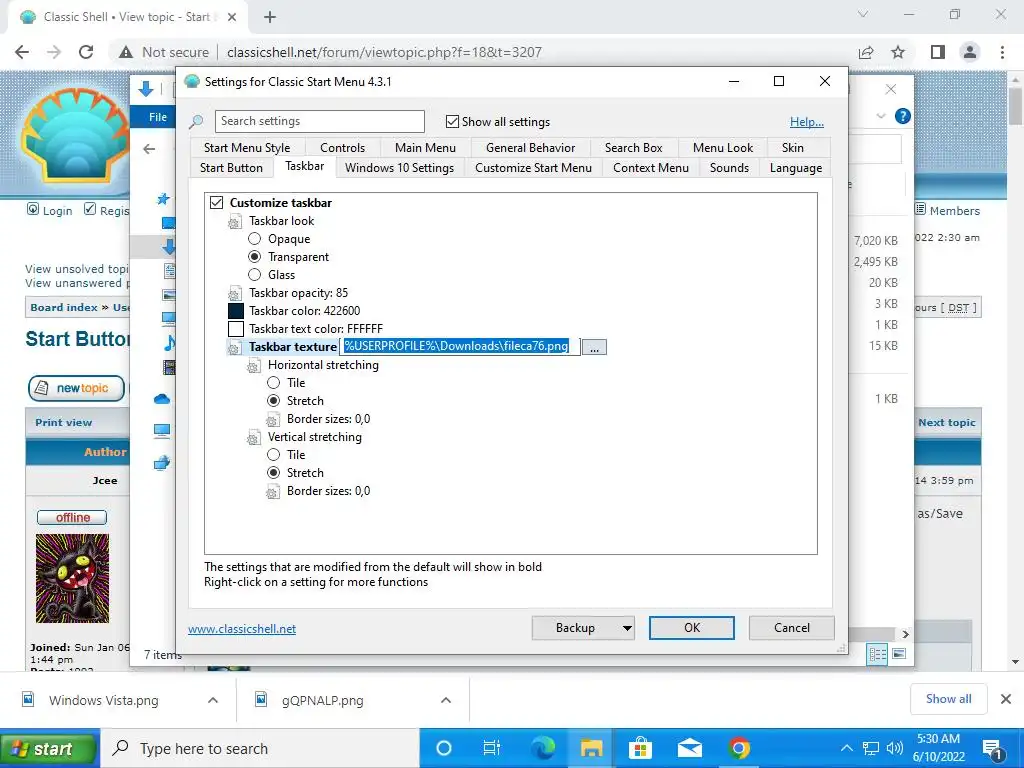
Task: Select the Glass taskbar look
Action: pos(255,275)
